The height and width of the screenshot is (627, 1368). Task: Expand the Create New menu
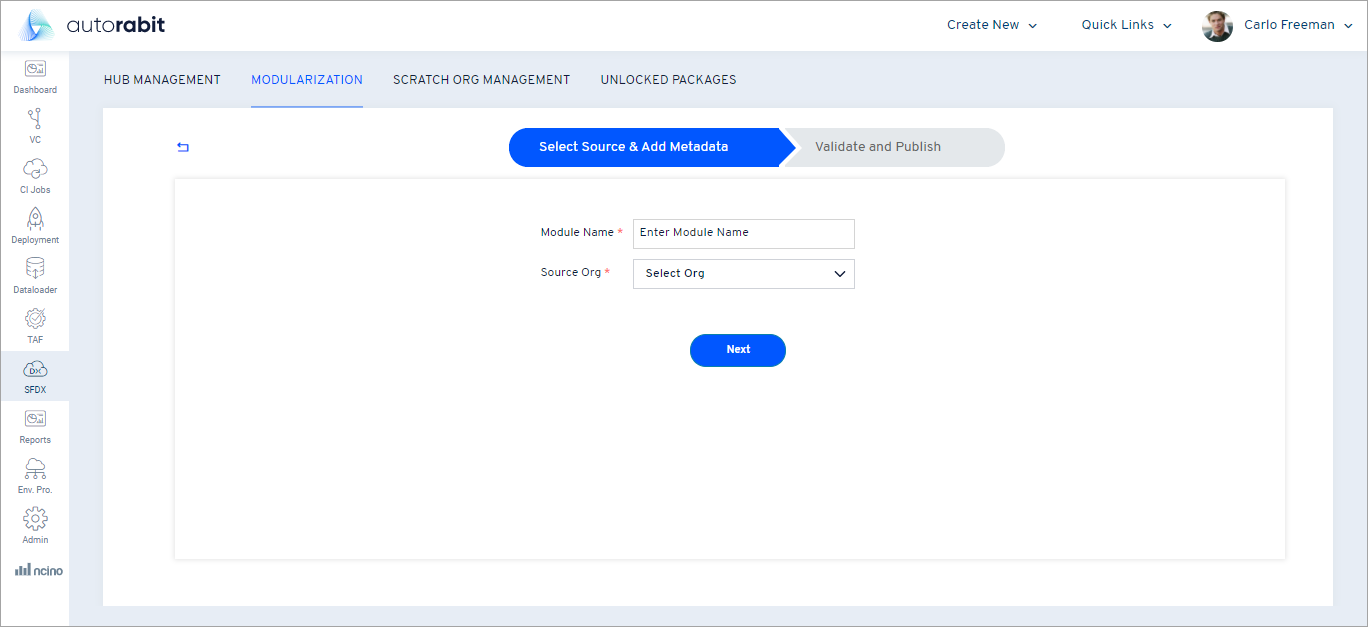point(991,24)
